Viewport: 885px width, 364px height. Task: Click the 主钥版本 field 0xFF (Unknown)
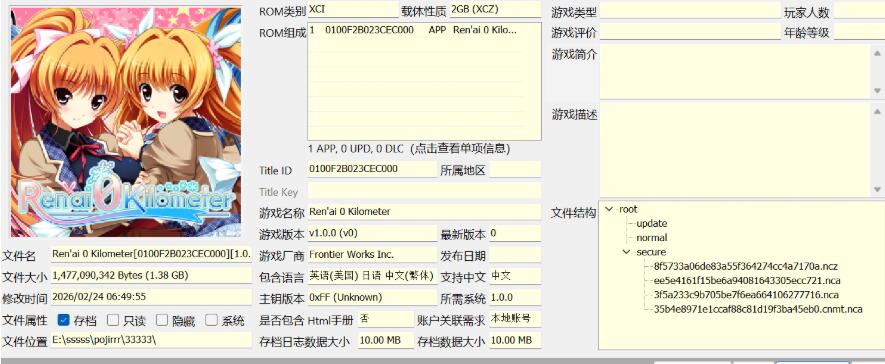click(x=373, y=297)
